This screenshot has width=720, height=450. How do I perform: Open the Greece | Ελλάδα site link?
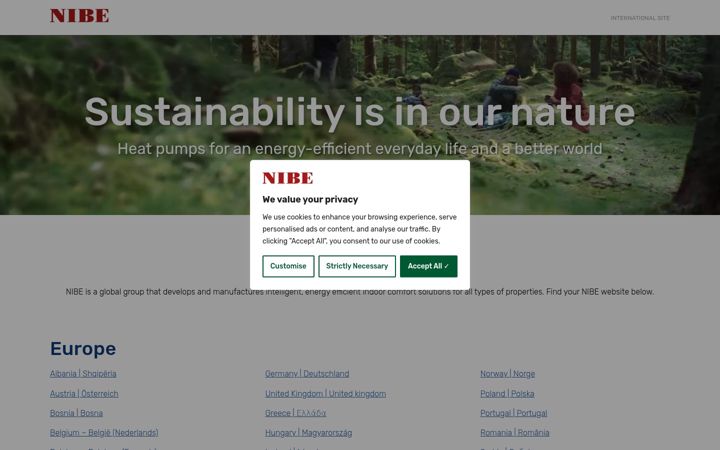(296, 413)
